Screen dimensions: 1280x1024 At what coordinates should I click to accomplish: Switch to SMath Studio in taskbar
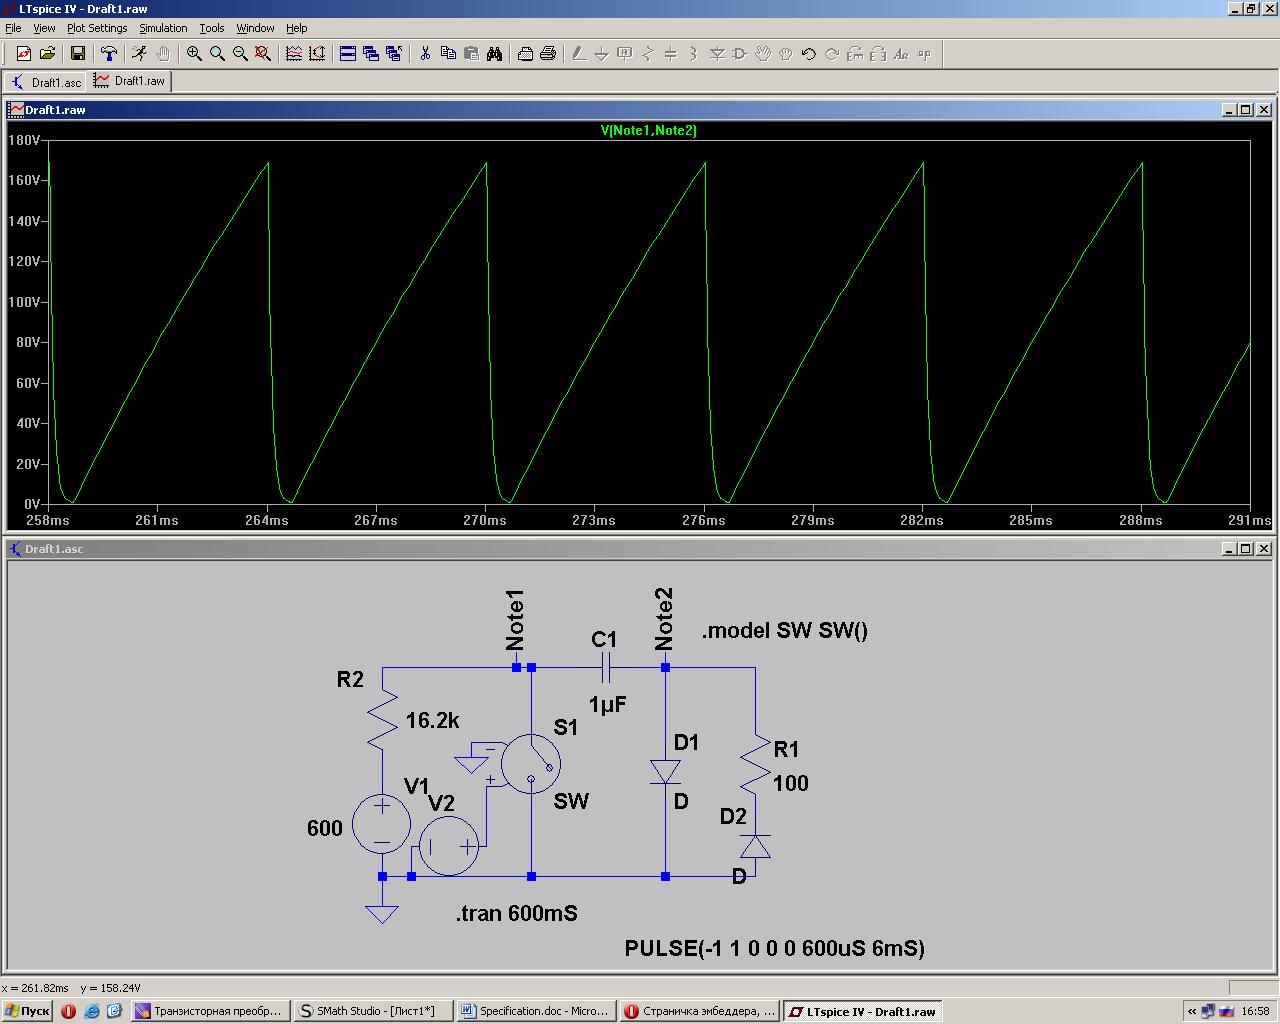pyautogui.click(x=372, y=1011)
